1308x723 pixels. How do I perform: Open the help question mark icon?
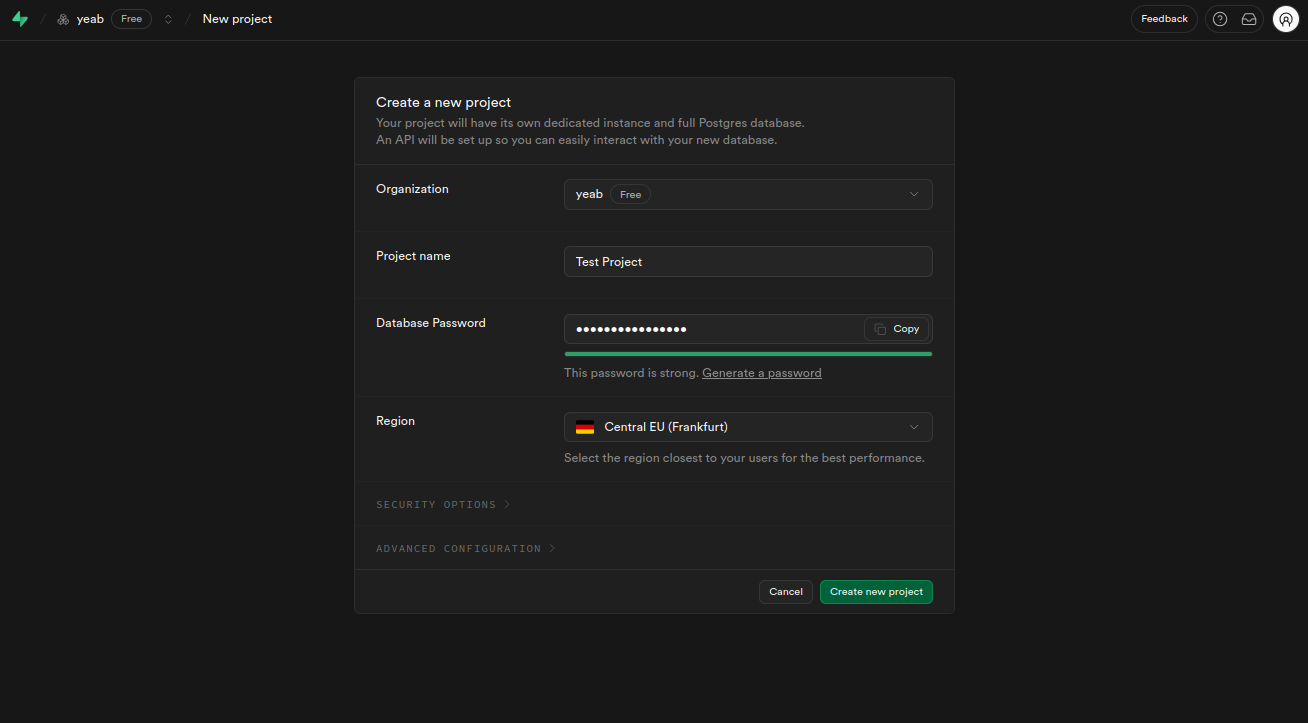pos(1220,19)
